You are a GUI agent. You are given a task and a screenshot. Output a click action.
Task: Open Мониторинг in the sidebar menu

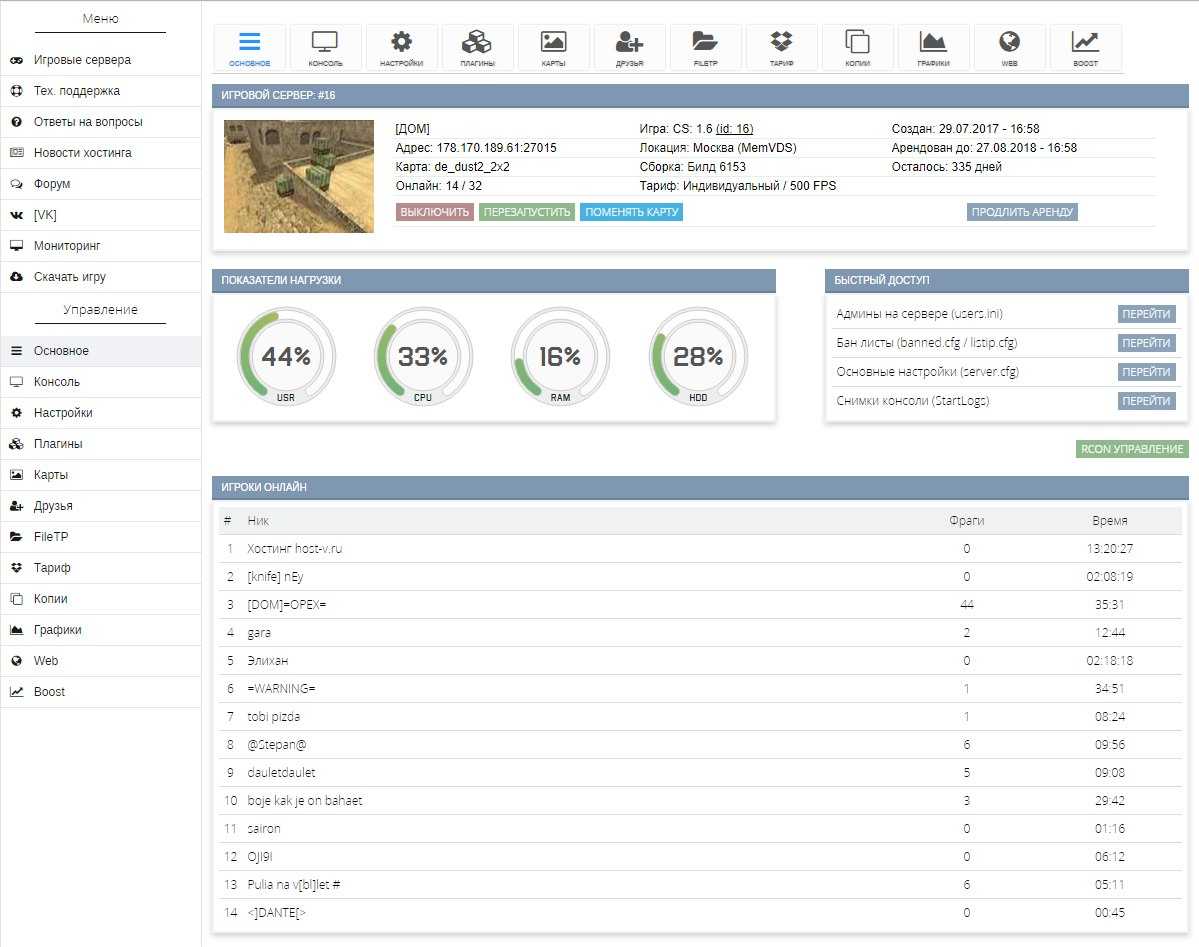(x=67, y=246)
